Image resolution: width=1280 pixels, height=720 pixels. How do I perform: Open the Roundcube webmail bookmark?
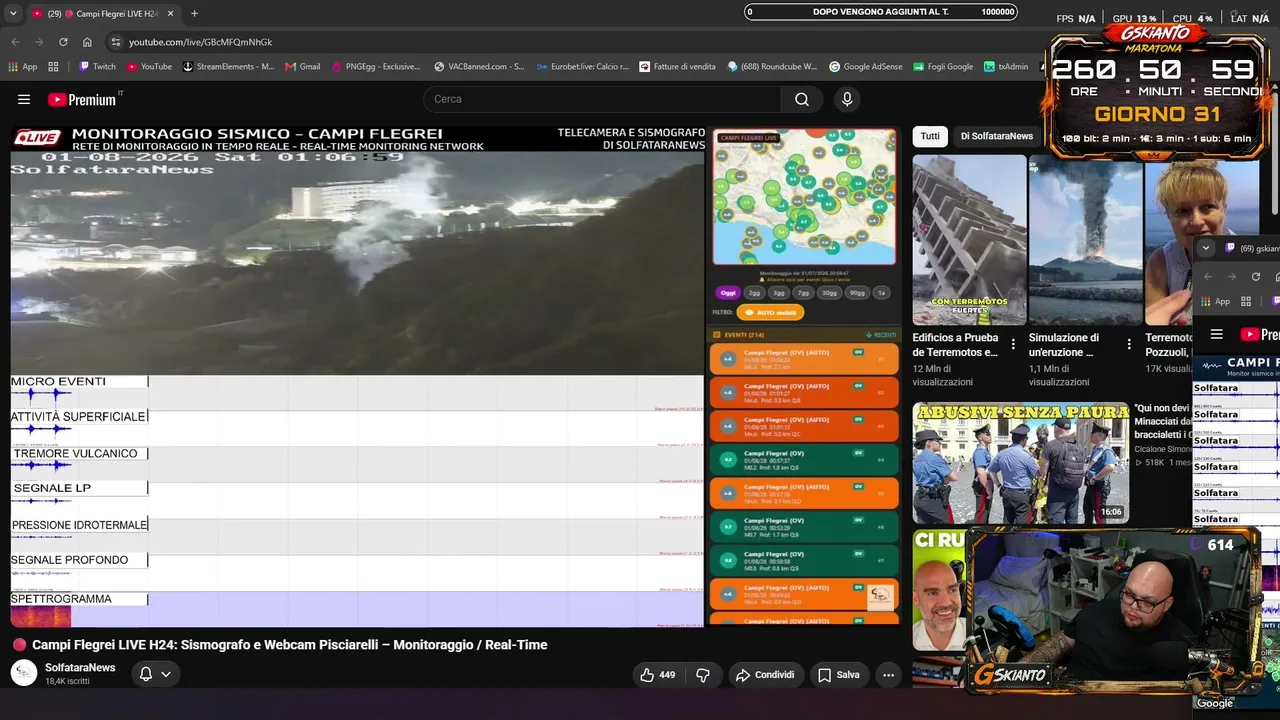pyautogui.click(x=773, y=67)
